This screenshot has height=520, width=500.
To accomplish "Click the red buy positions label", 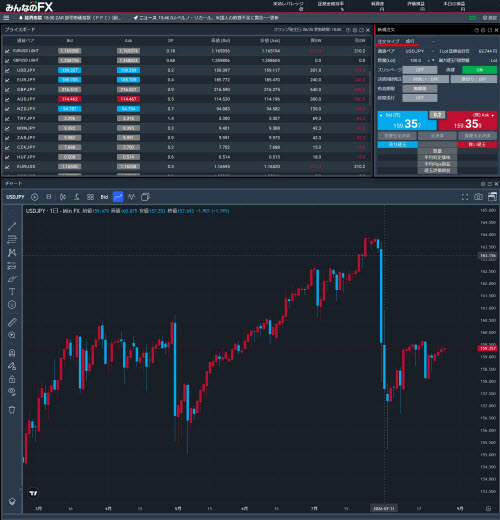I will (x=477, y=144).
